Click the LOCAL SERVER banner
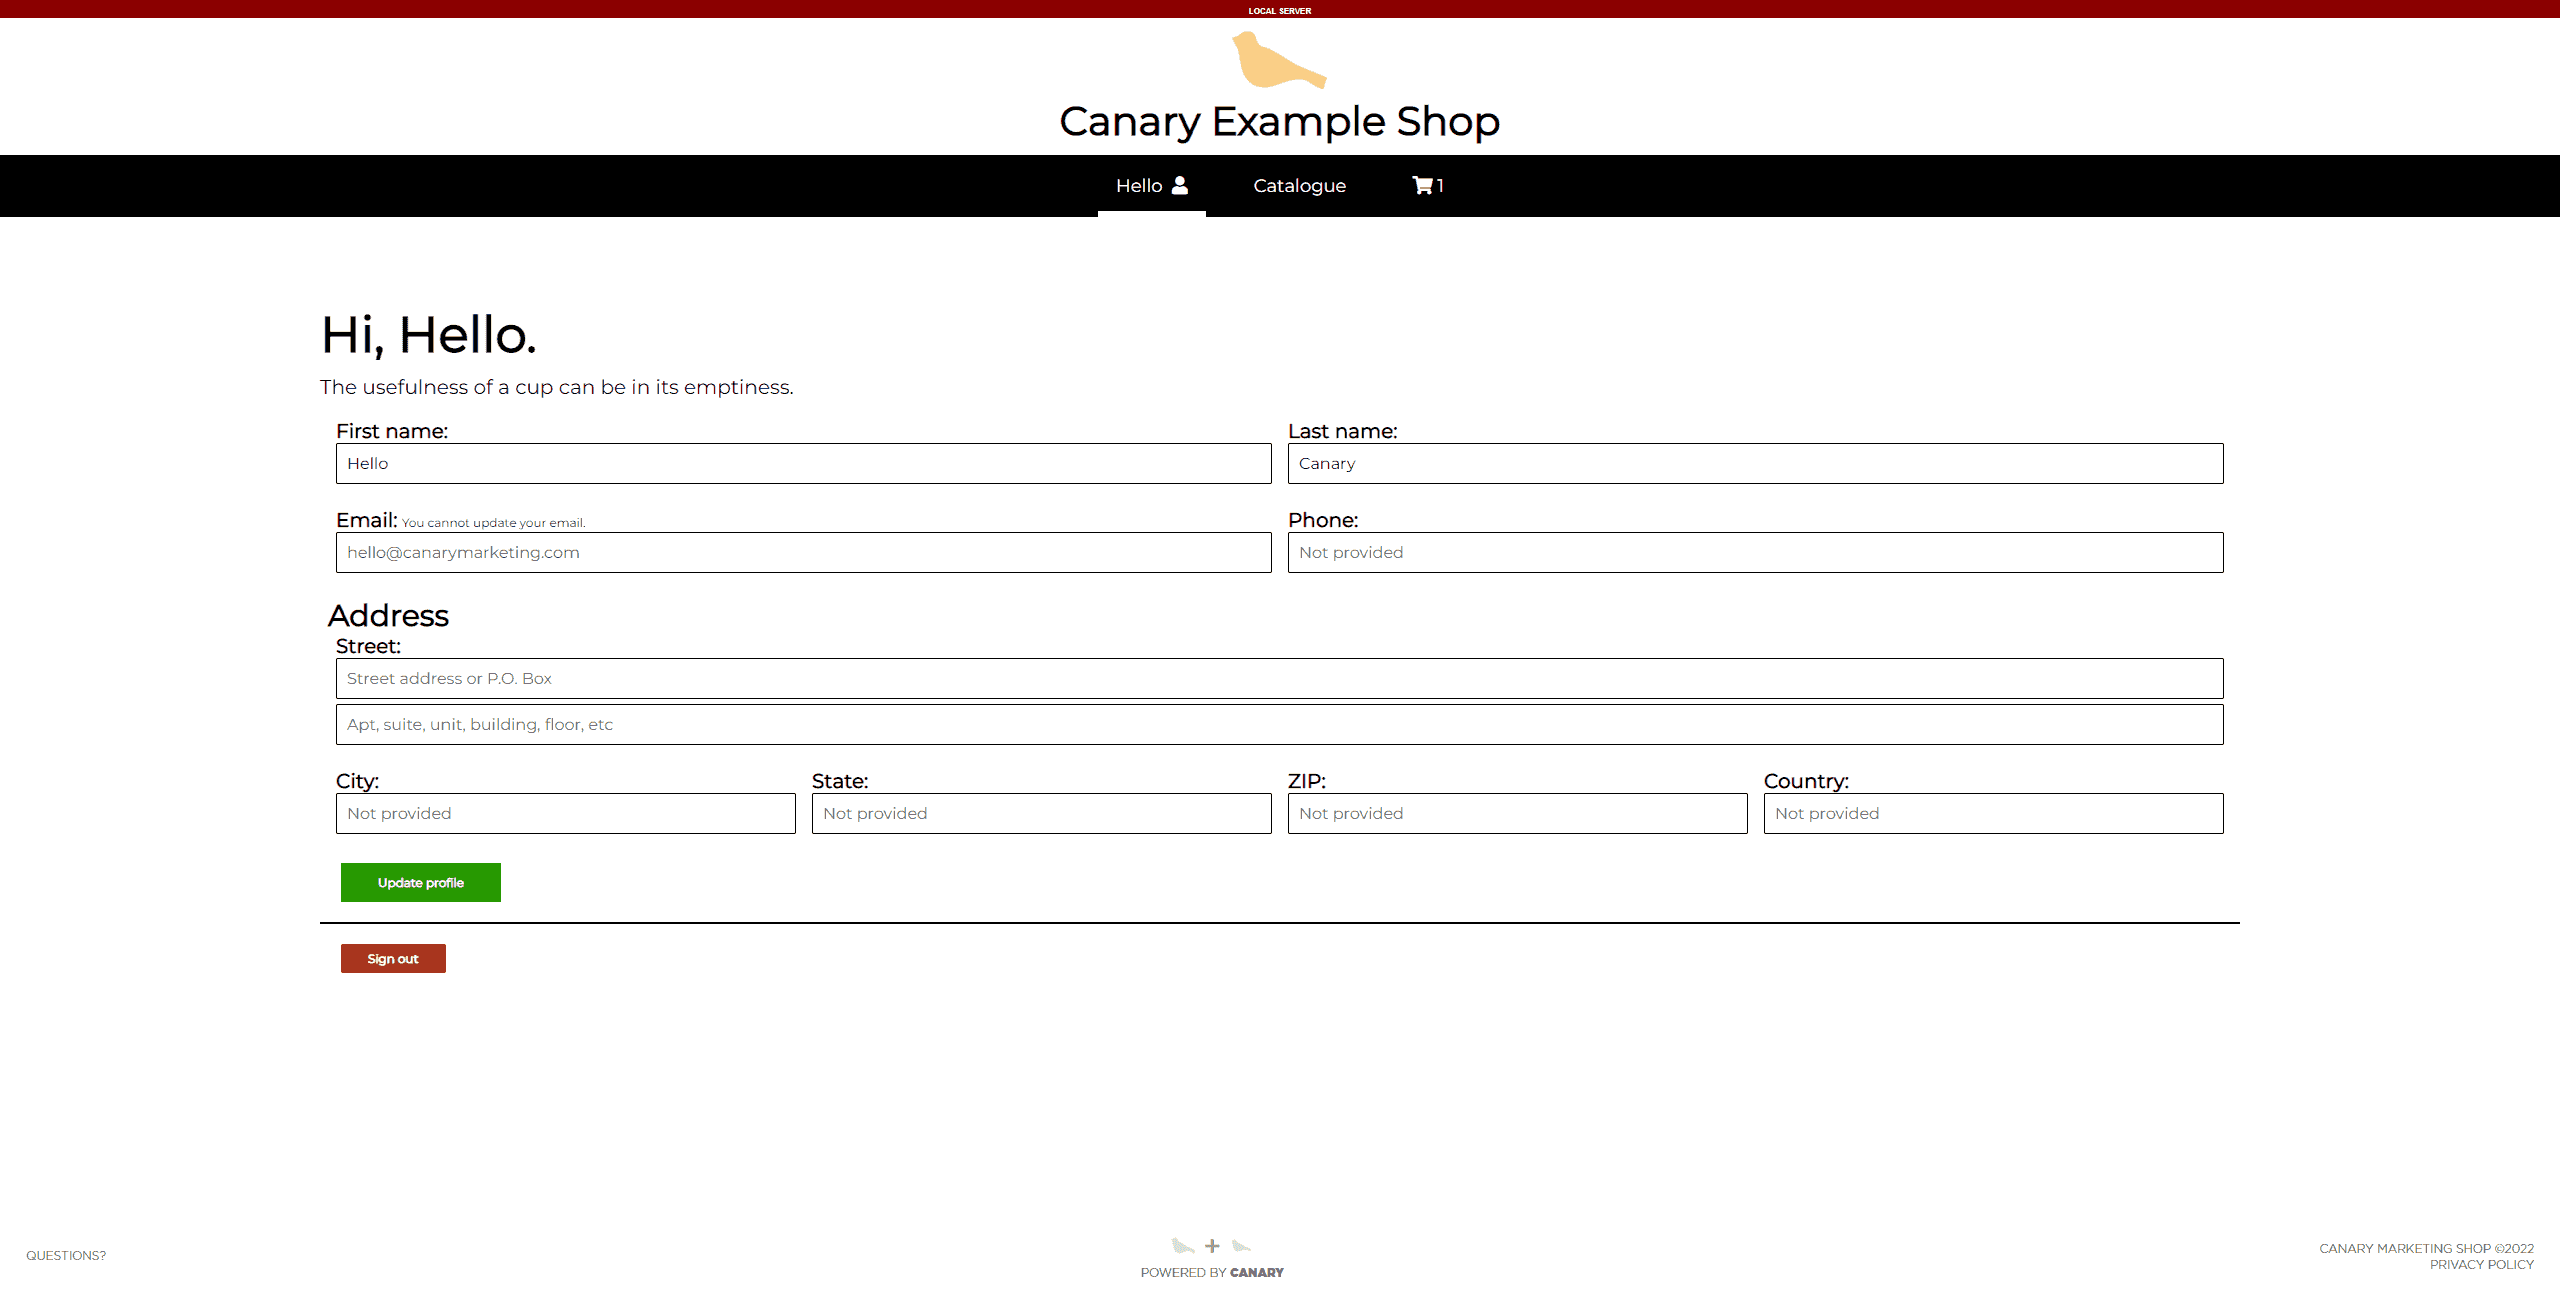 (x=1278, y=10)
